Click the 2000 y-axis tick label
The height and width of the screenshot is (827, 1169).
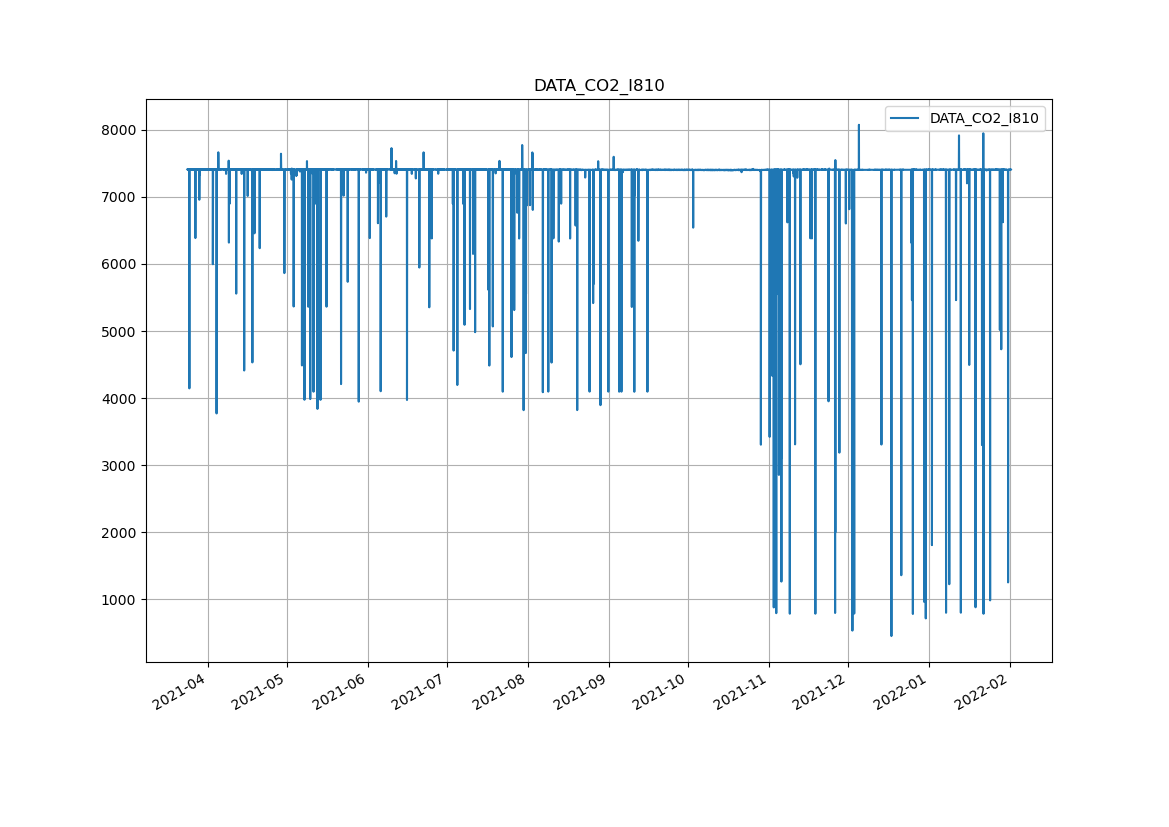tap(119, 532)
